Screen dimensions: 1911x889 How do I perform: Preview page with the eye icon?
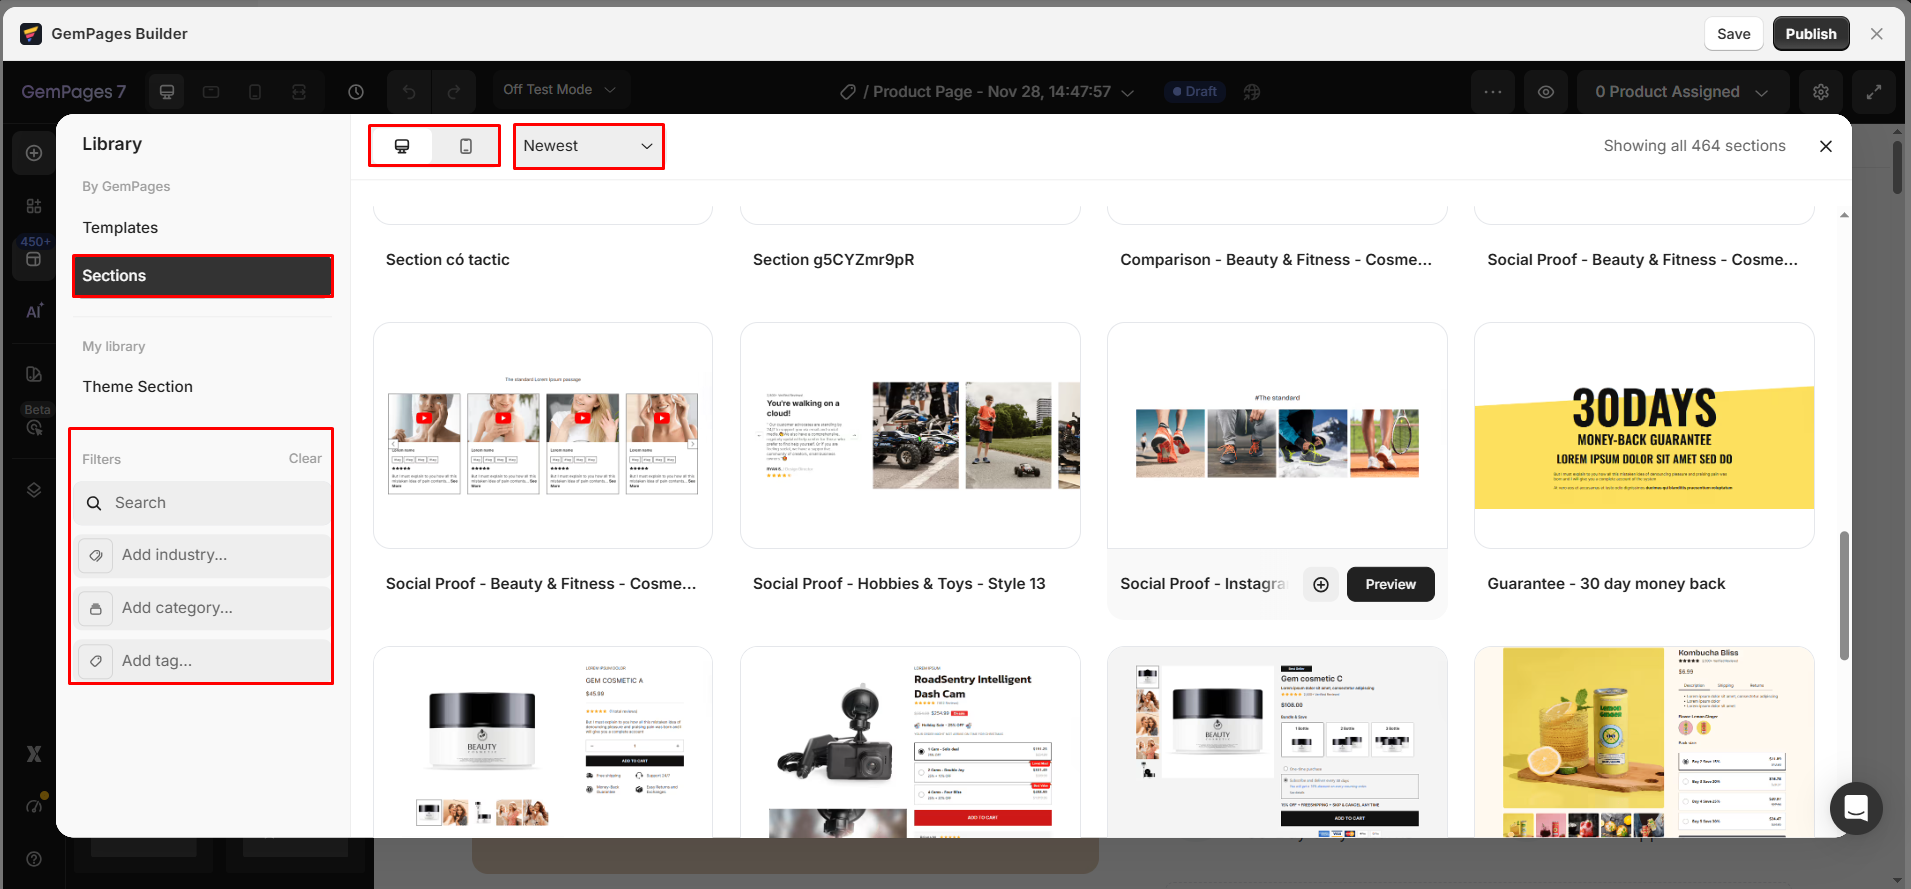[1546, 92]
